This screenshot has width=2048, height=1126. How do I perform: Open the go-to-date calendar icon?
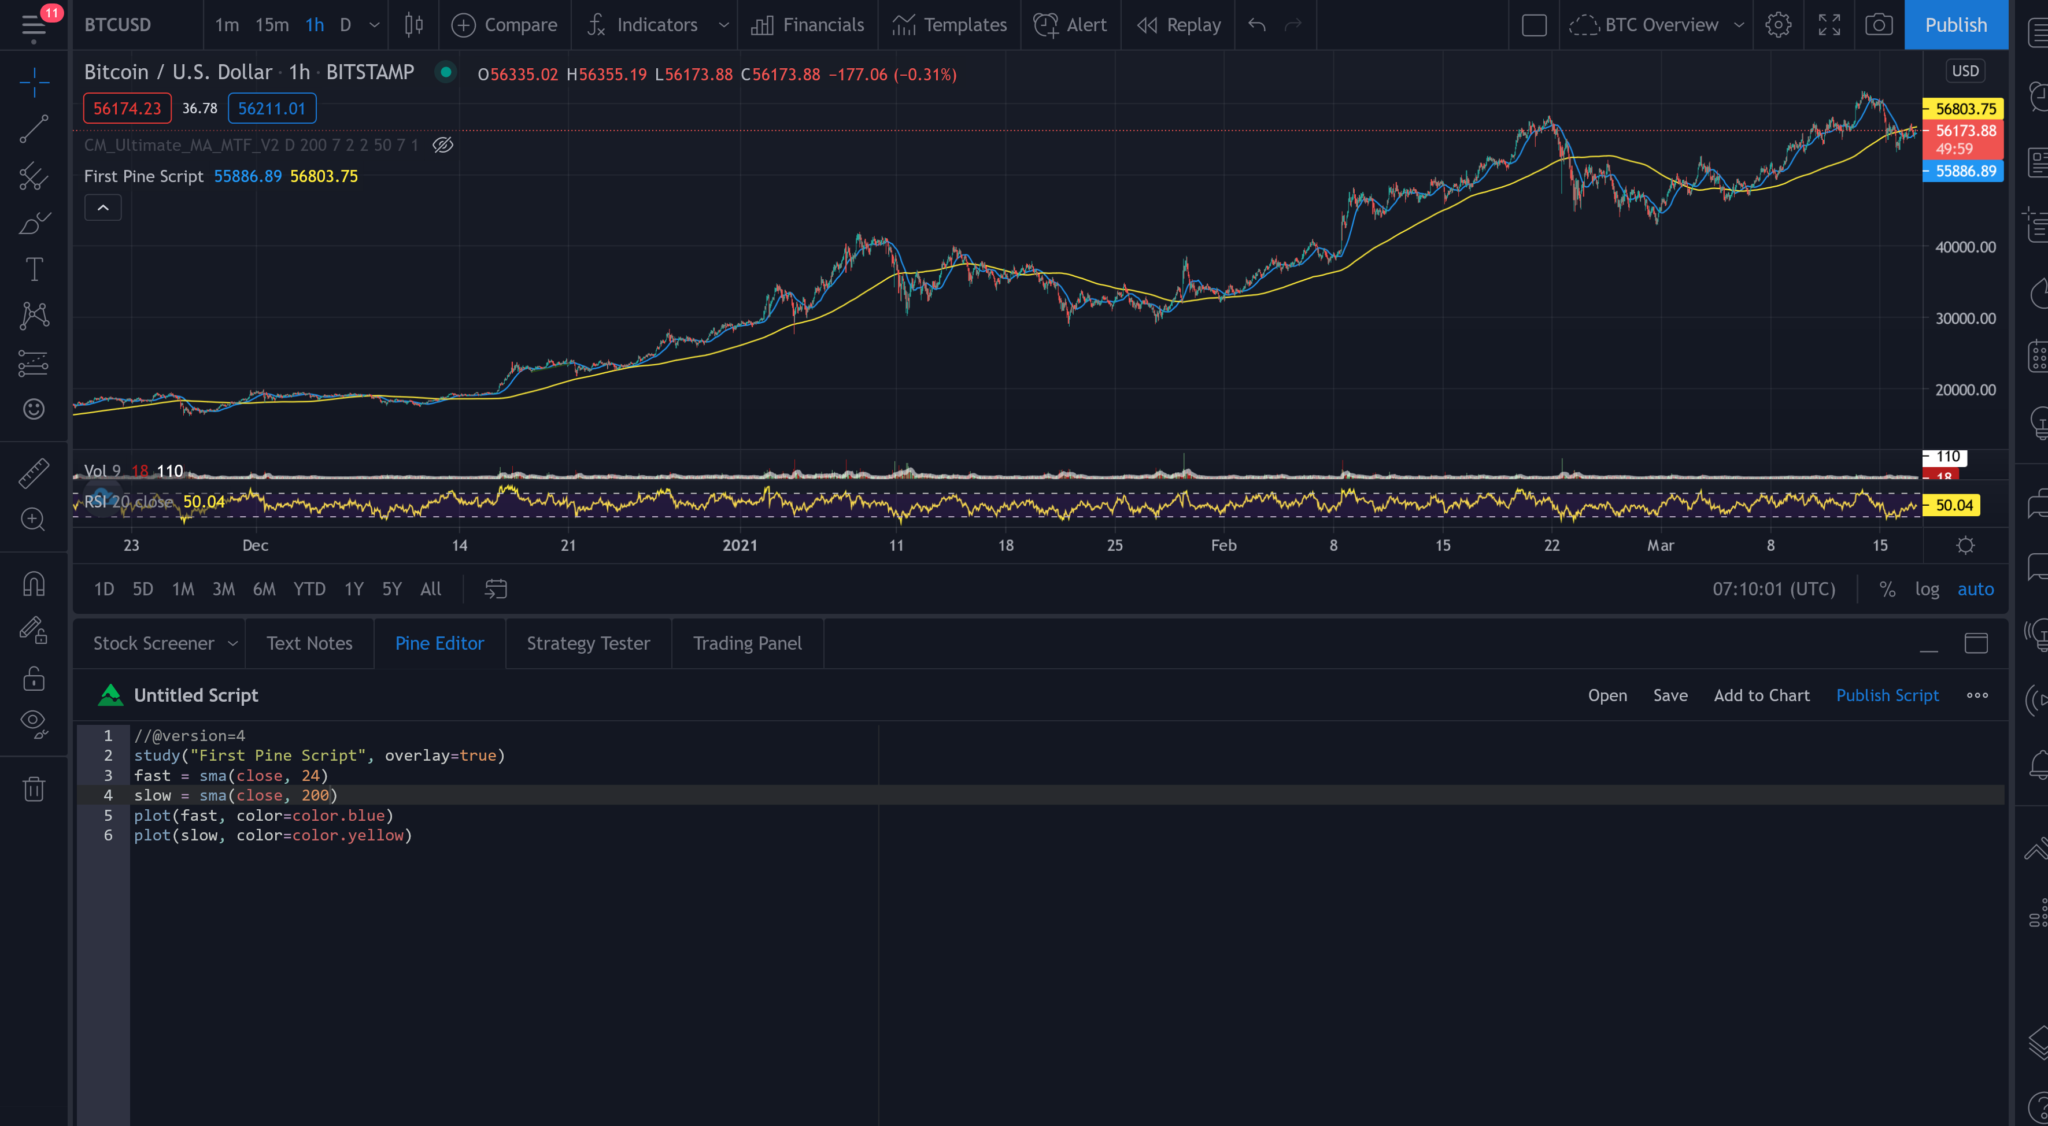coord(496,589)
